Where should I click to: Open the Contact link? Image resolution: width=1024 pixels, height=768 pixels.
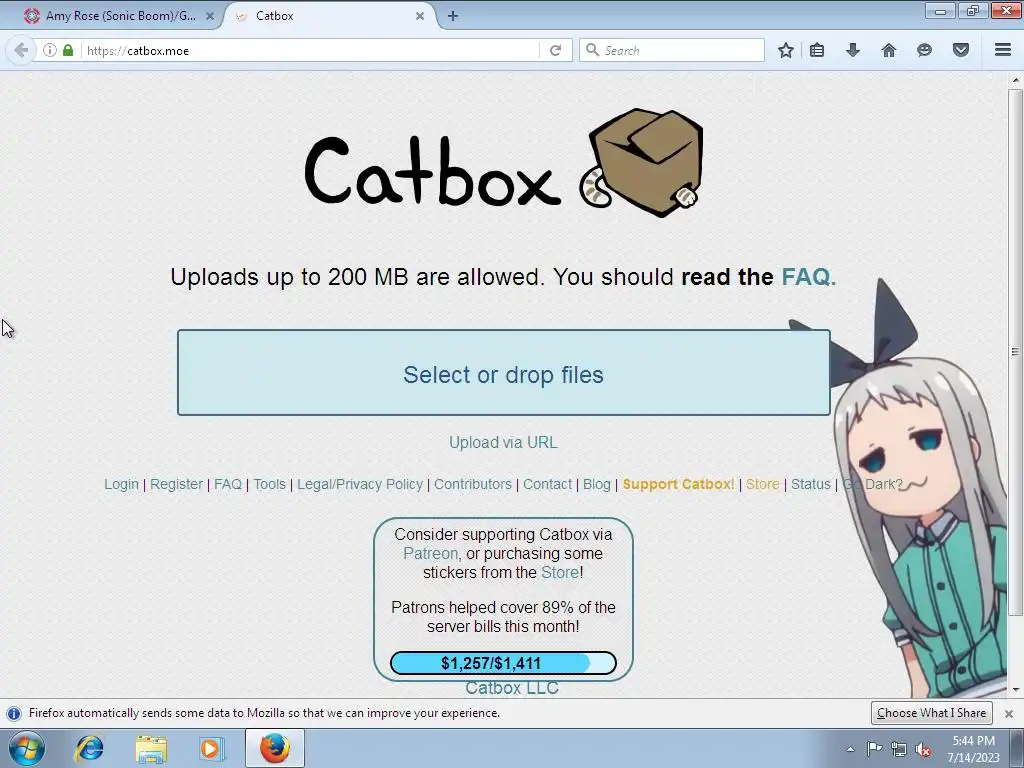tap(547, 484)
